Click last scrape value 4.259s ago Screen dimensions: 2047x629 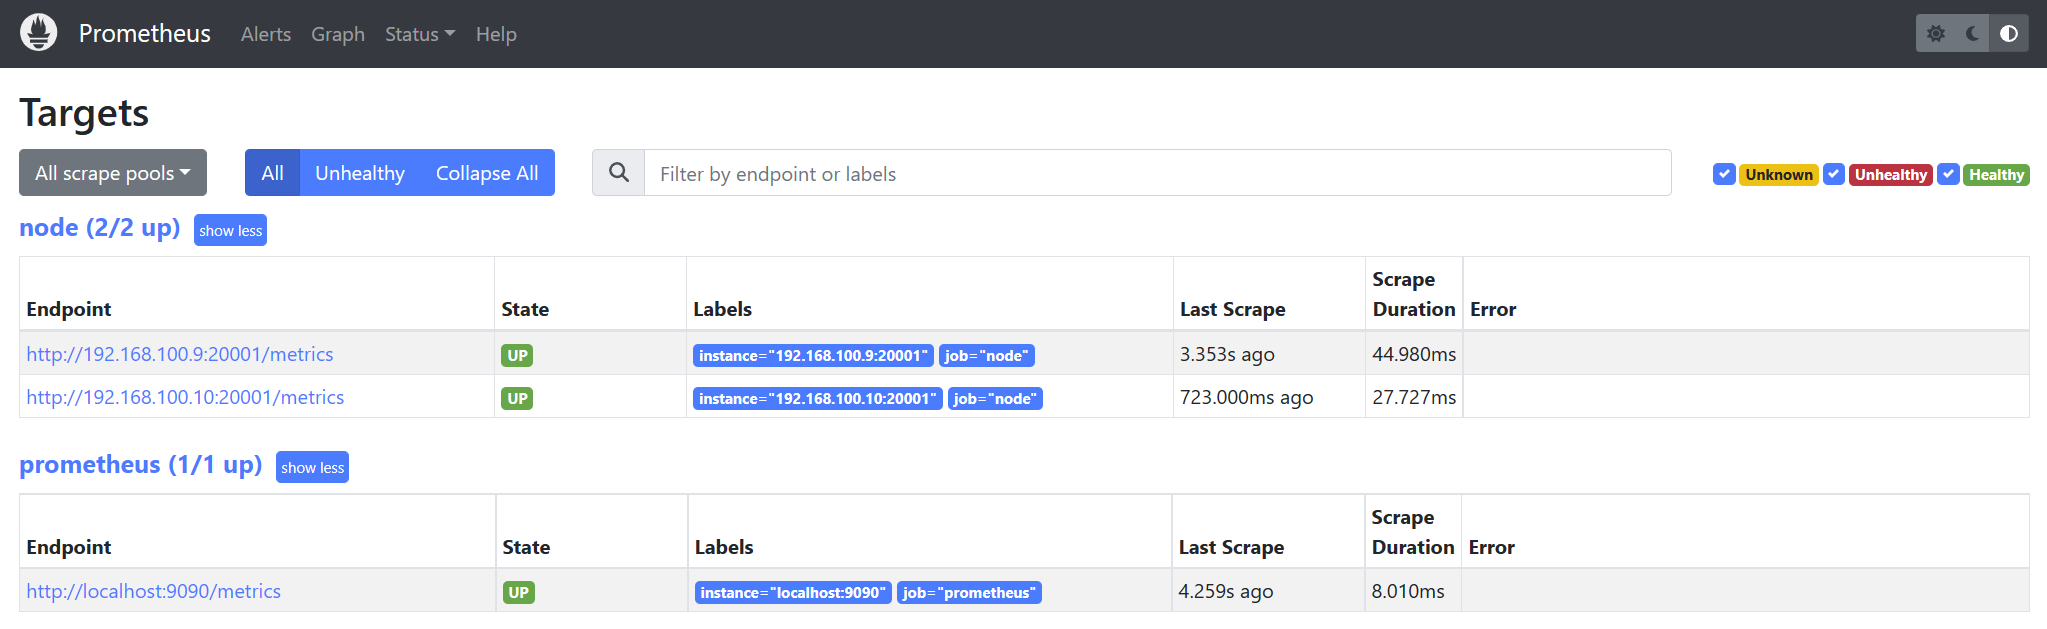(1226, 591)
